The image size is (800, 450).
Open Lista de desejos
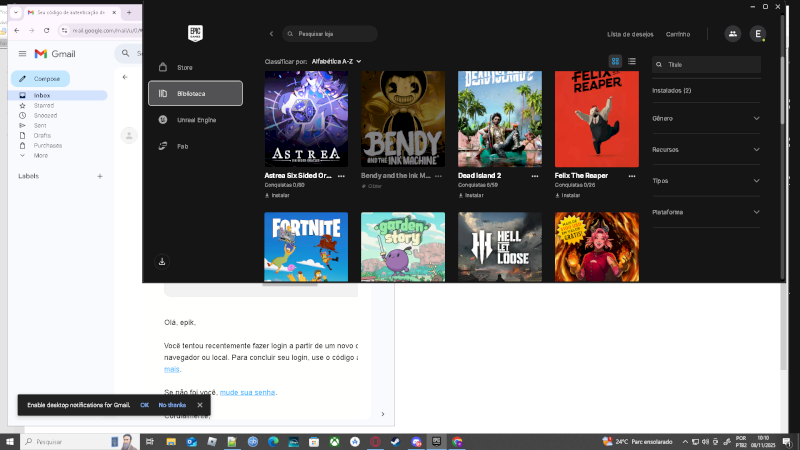coord(629,34)
